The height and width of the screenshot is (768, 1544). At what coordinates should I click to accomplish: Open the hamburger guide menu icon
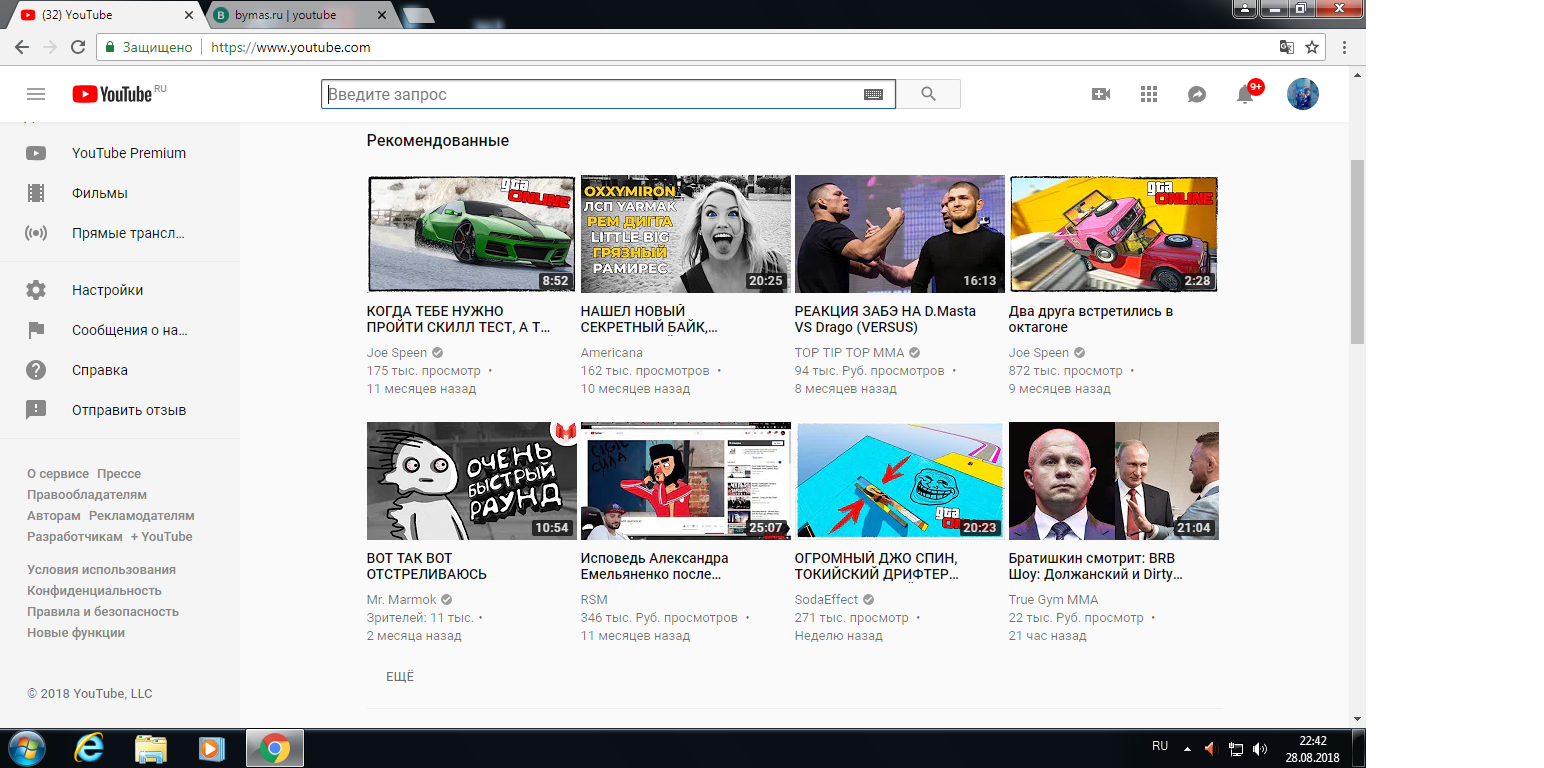[36, 94]
